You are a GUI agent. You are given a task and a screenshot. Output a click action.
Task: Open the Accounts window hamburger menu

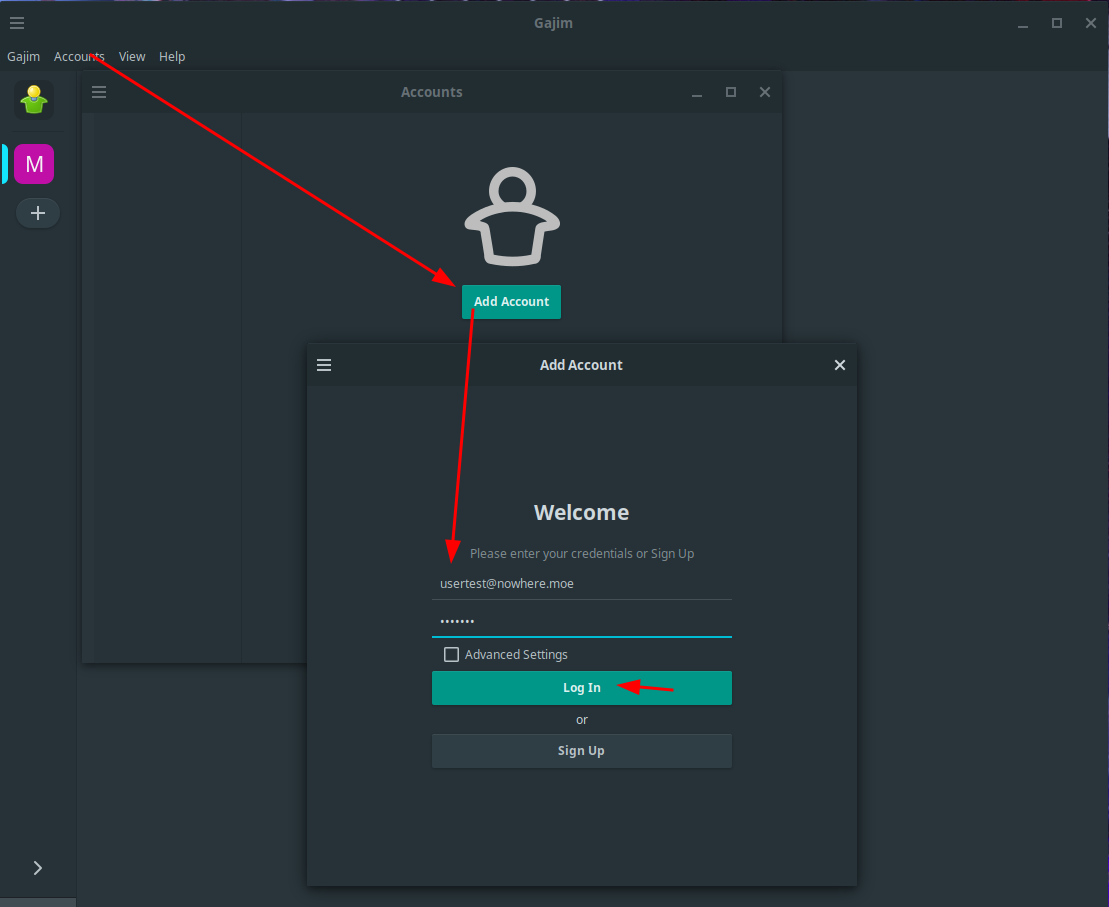tap(99, 92)
